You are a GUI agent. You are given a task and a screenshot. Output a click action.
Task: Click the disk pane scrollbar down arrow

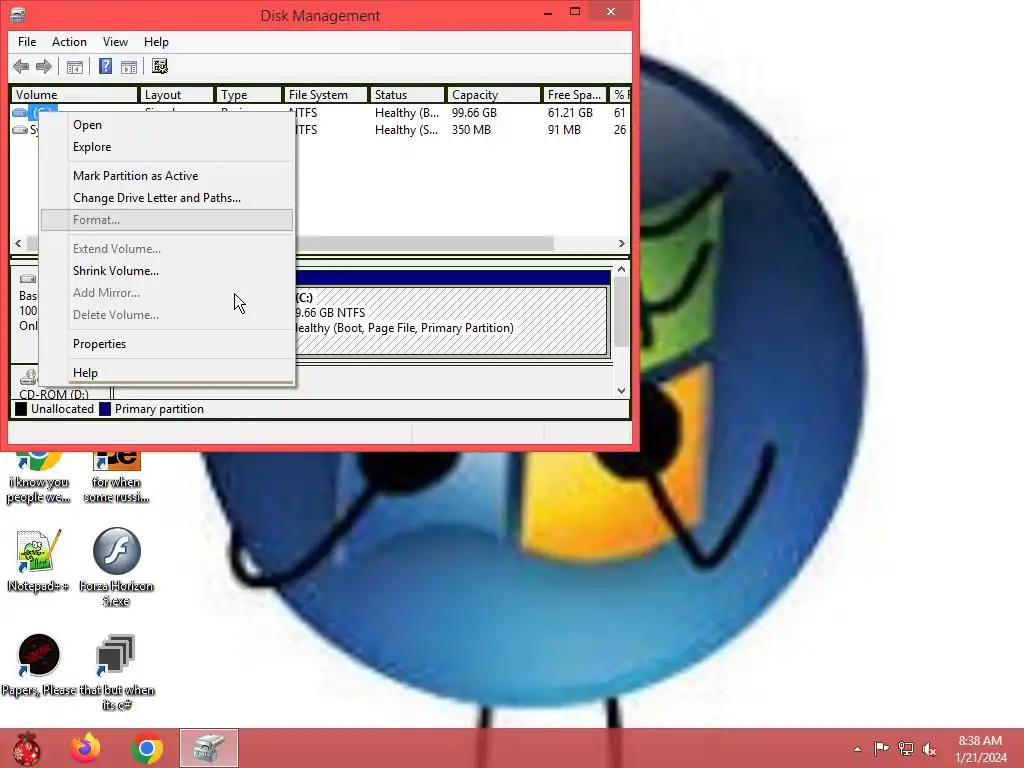[x=621, y=391]
